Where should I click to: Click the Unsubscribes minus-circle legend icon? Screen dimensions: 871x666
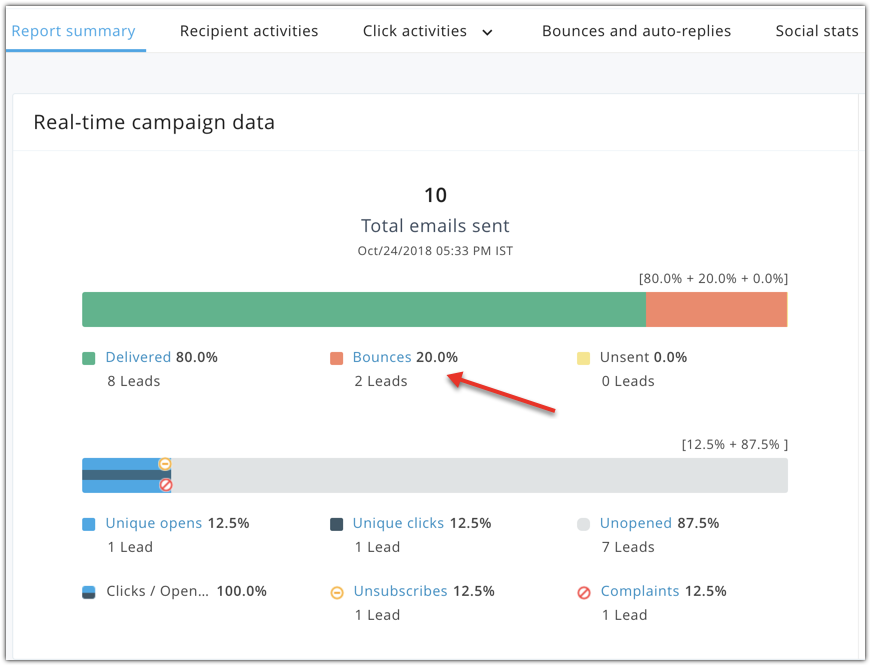coord(337,592)
